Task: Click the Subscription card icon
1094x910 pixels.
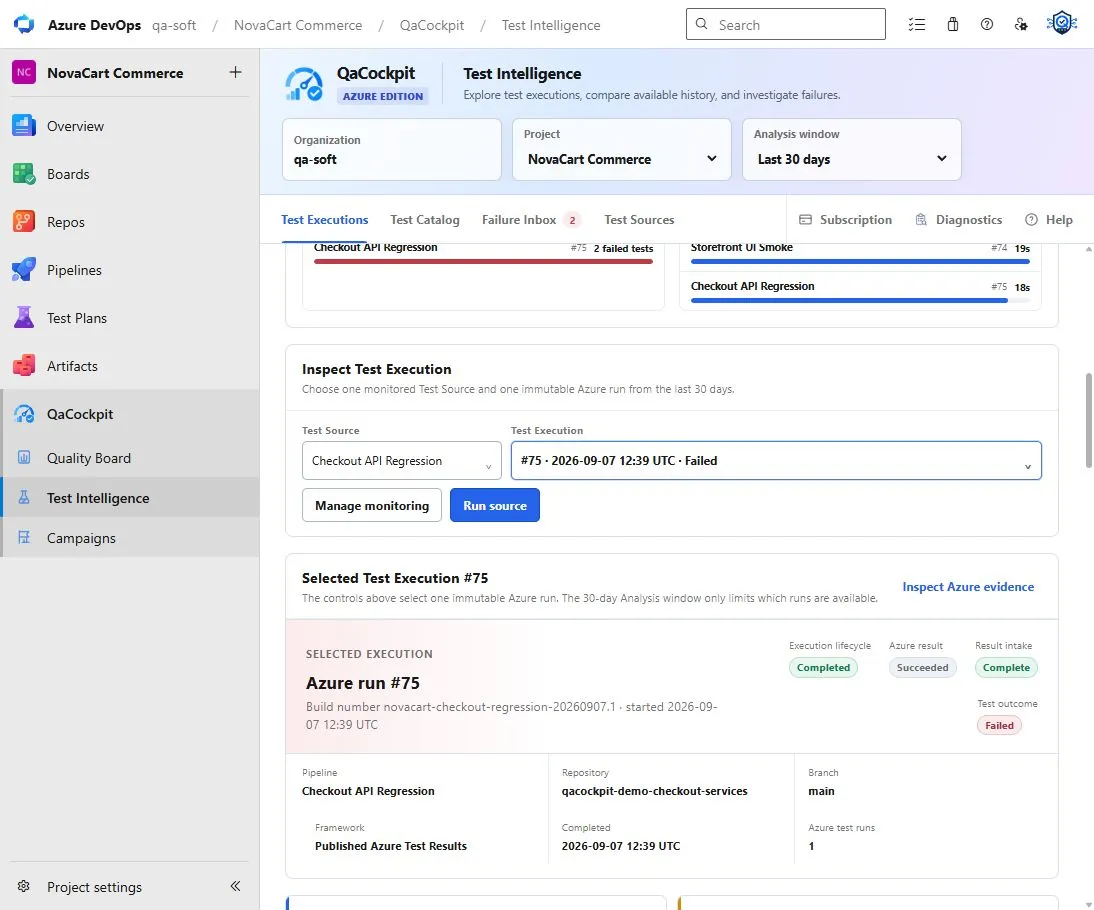Action: [805, 220]
